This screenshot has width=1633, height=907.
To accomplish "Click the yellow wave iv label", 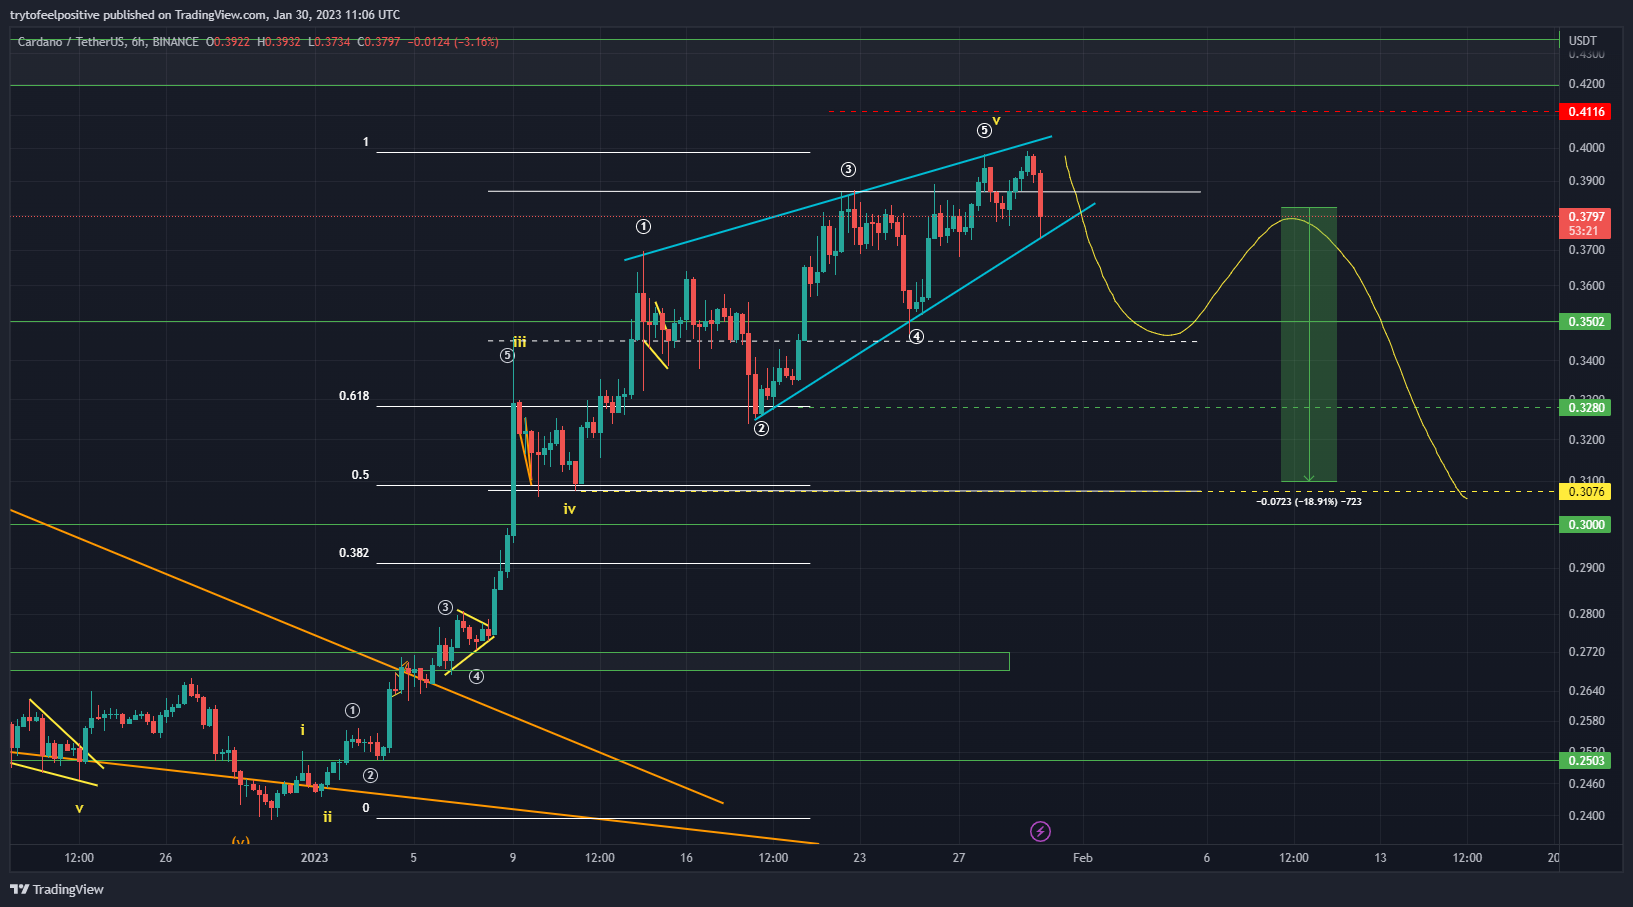I will coord(569,509).
